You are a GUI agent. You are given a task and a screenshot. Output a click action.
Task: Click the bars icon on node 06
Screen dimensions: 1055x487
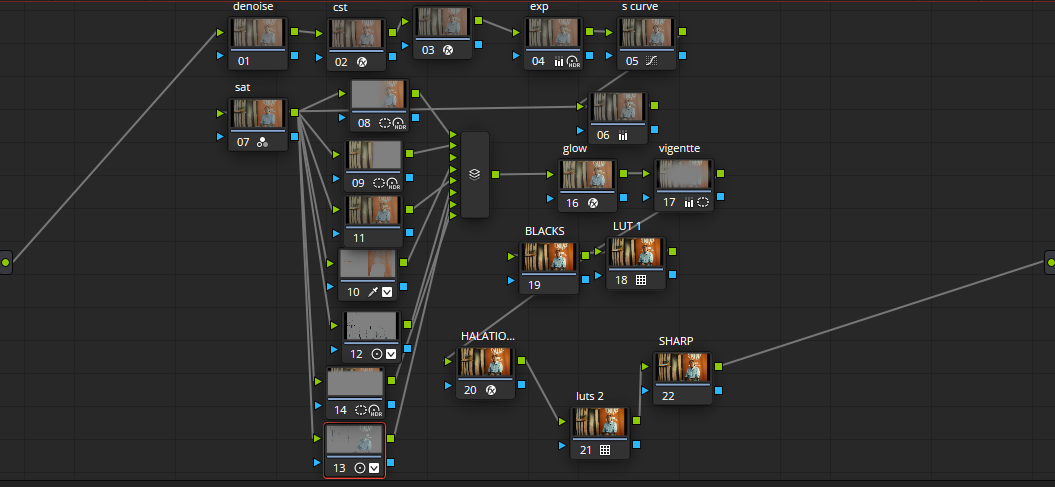click(x=623, y=135)
